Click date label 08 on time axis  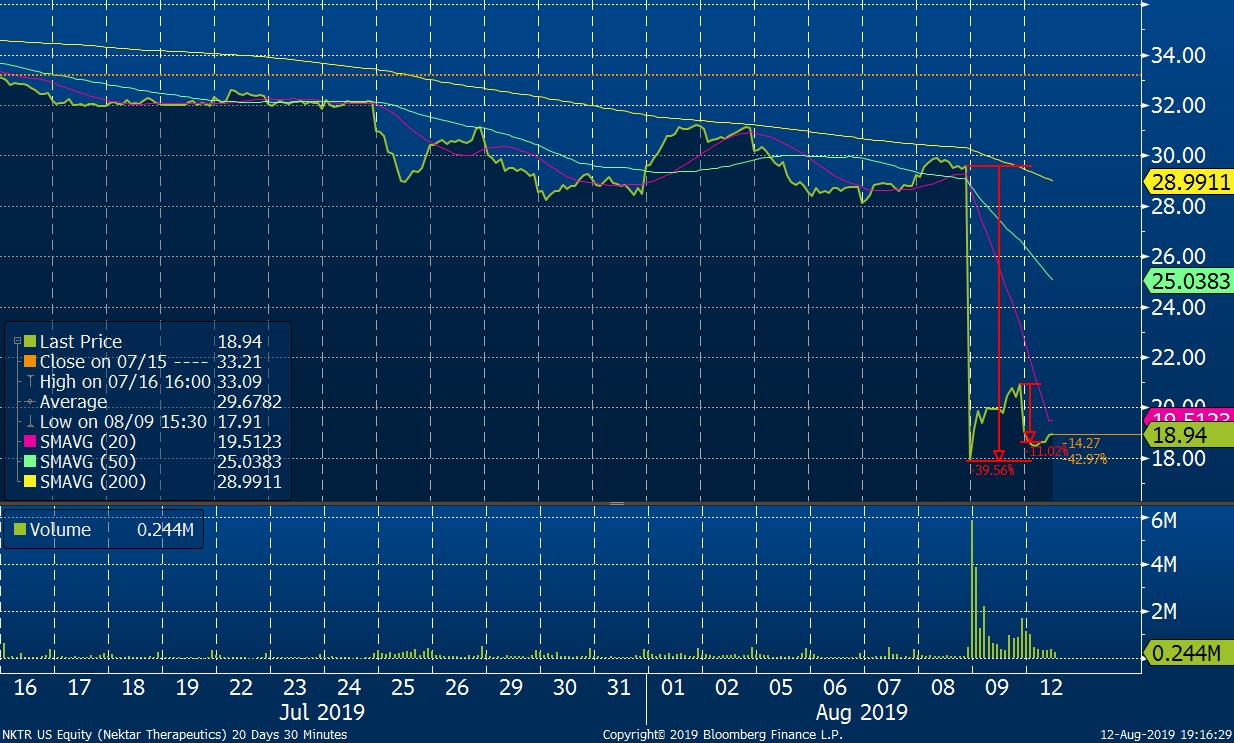[943, 688]
